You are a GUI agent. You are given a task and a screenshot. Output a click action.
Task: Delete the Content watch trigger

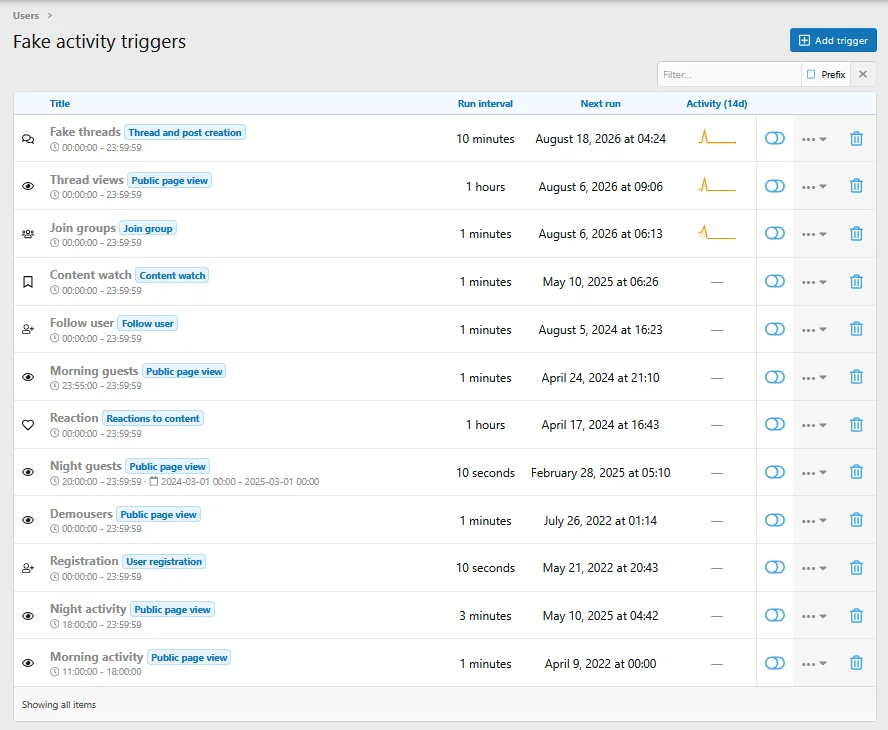pyautogui.click(x=856, y=281)
